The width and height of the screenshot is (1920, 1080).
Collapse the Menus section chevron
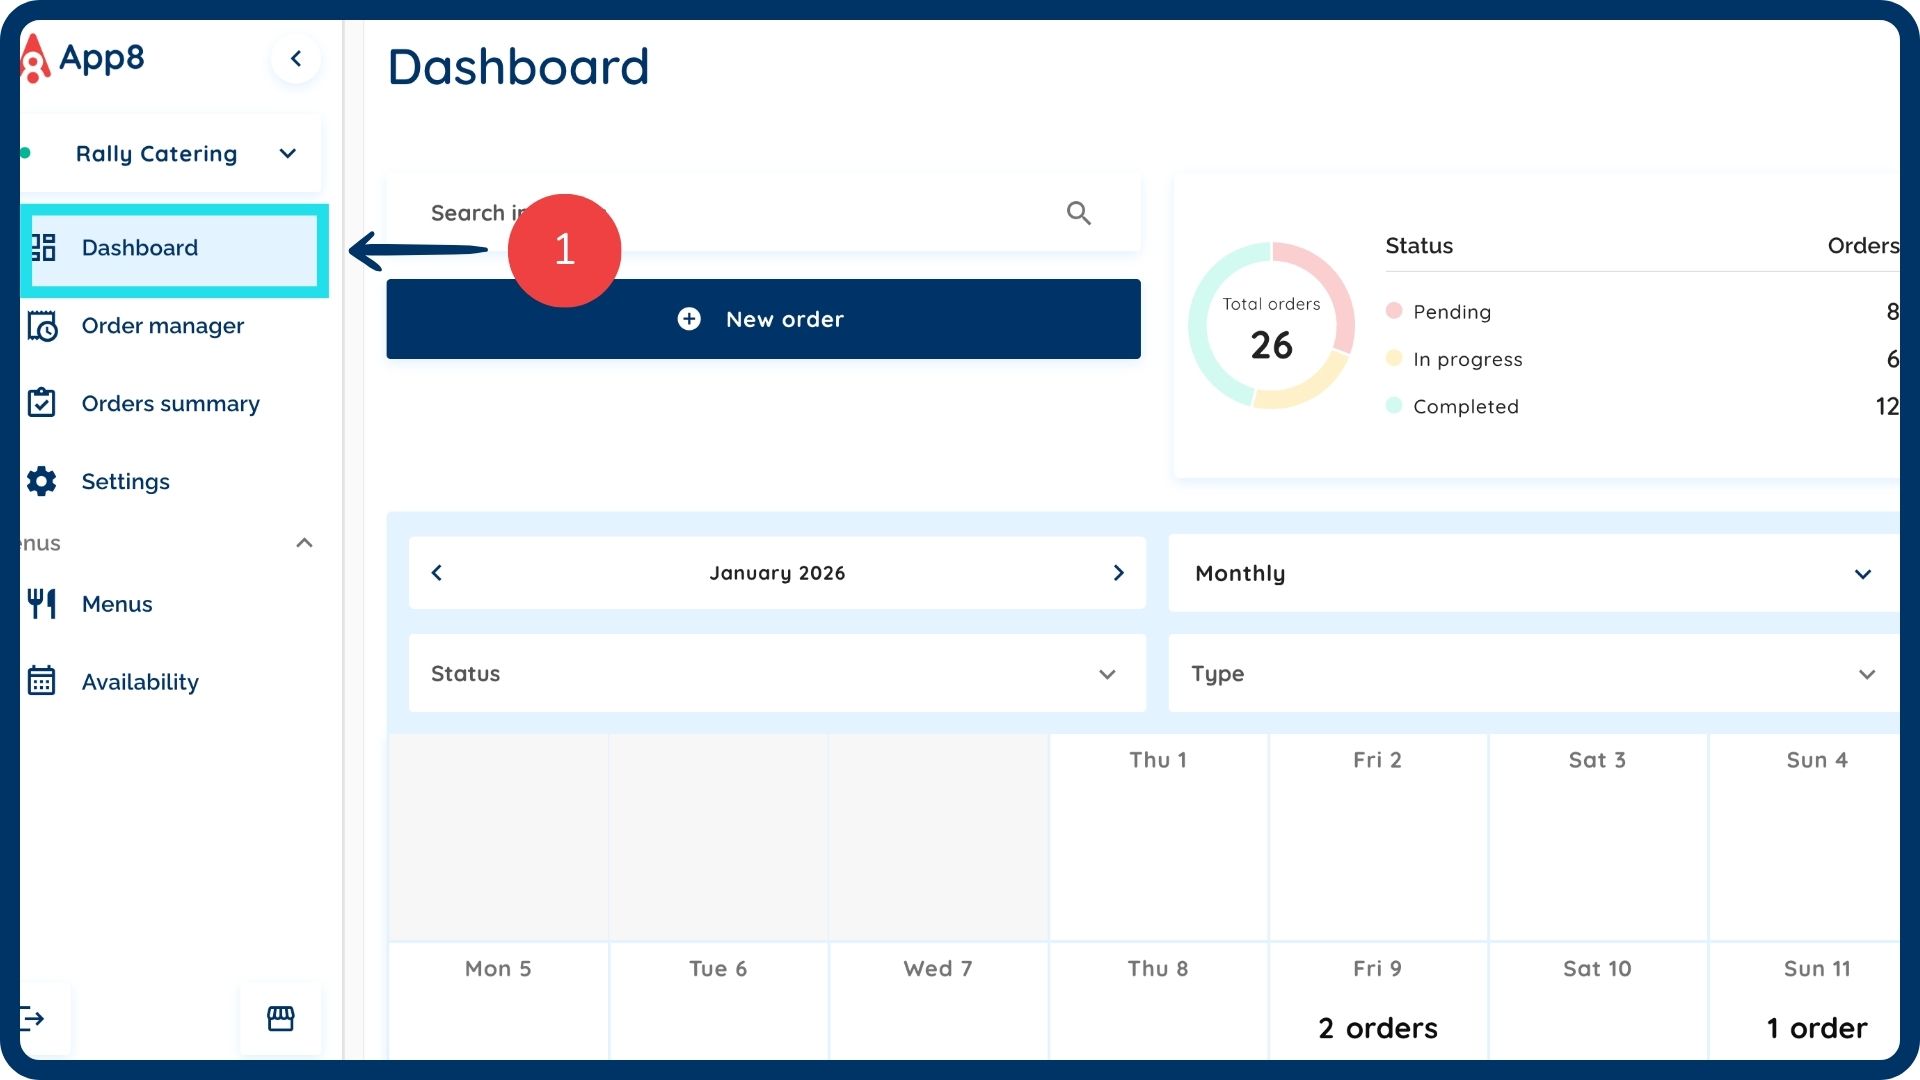click(305, 543)
